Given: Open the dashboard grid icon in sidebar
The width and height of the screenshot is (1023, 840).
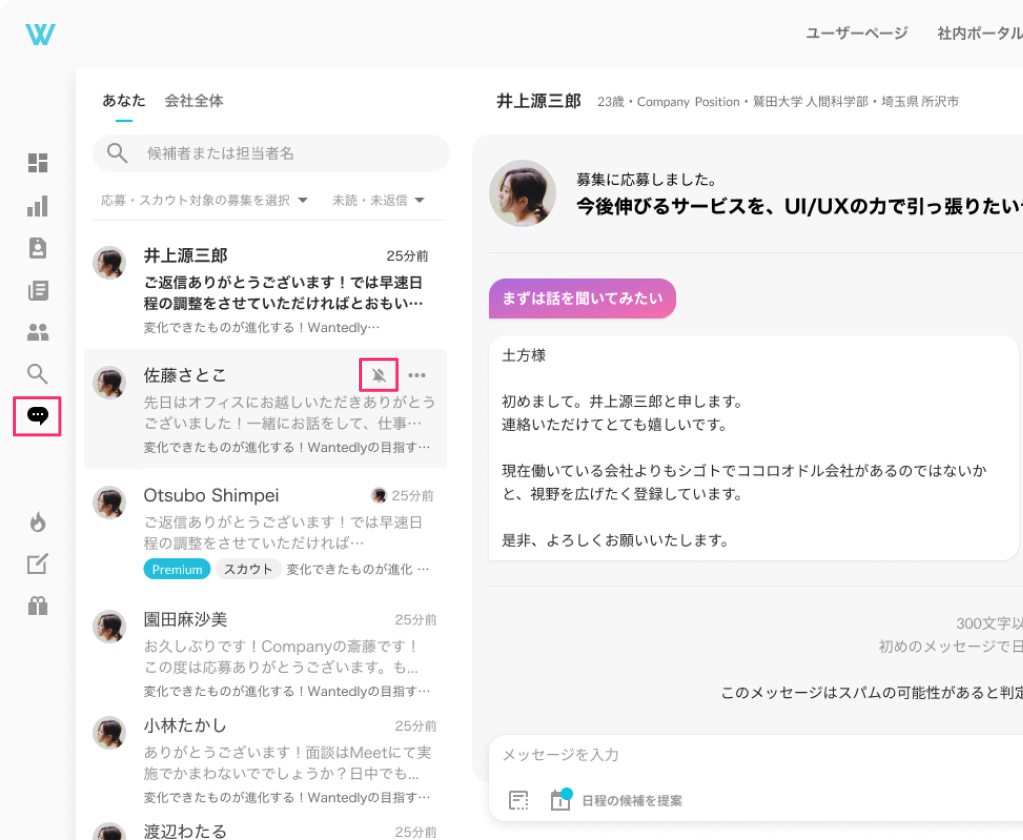Looking at the screenshot, I should (x=37, y=162).
